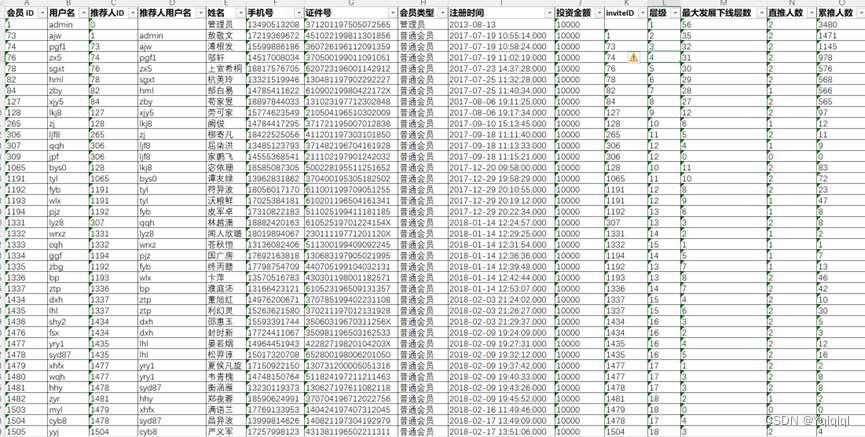Select username cell yyj
The image size is (865, 437).
(x=68, y=432)
